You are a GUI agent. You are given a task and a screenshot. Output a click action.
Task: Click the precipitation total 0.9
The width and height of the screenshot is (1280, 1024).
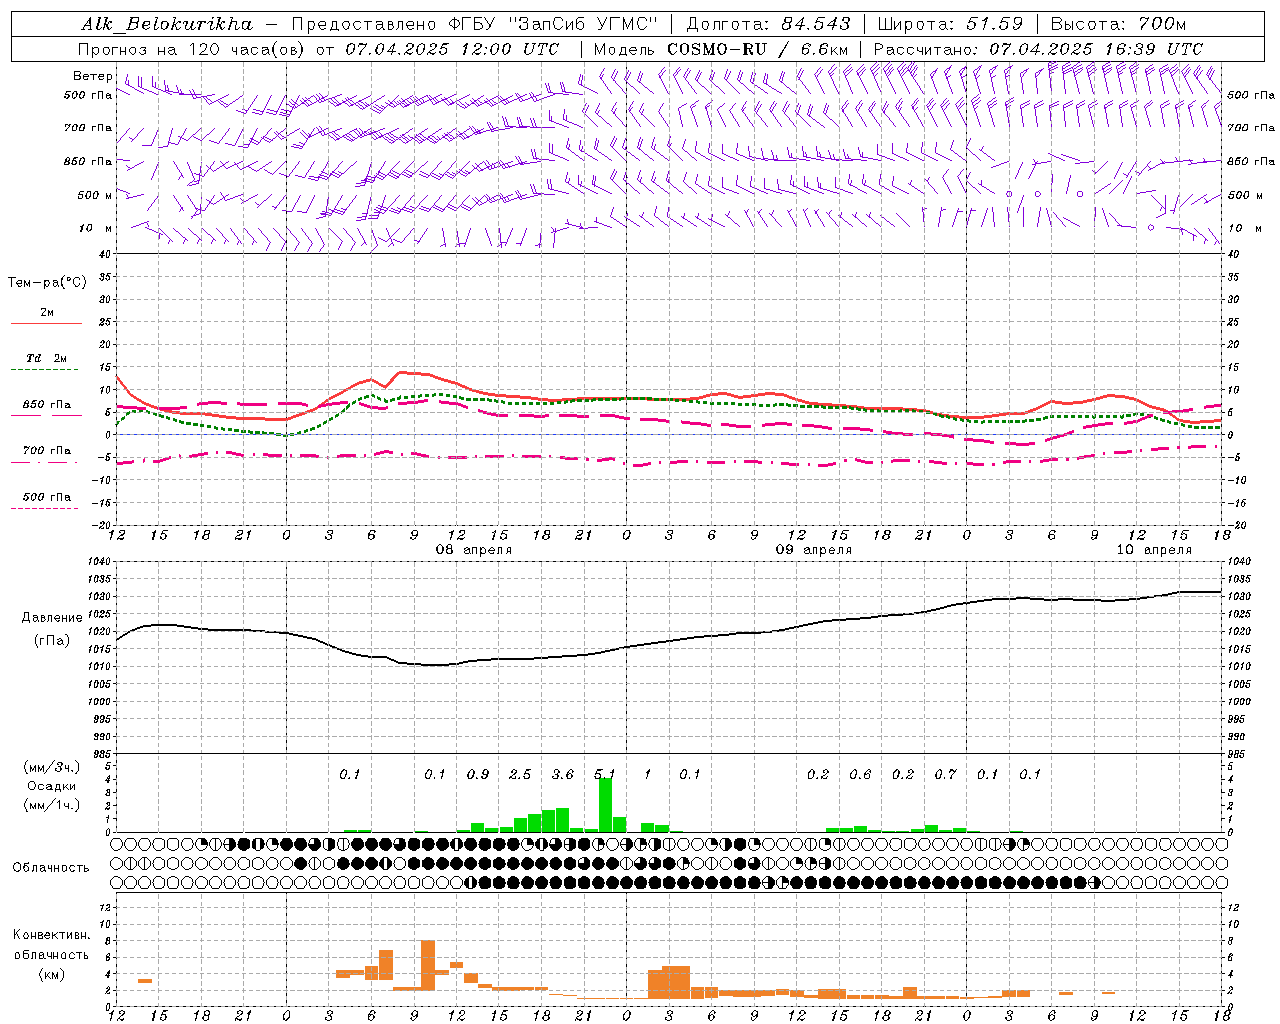(478, 774)
